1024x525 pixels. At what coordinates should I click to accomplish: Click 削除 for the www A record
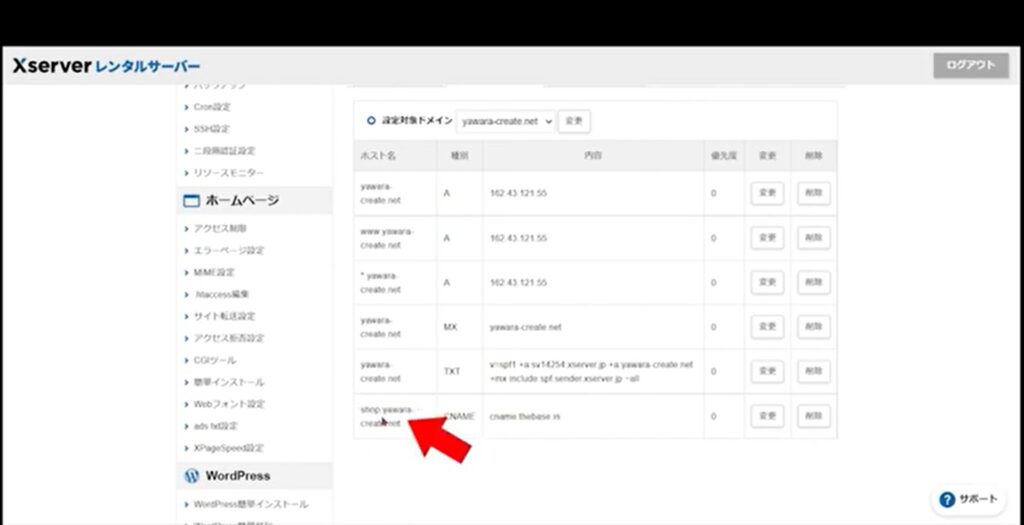814,238
